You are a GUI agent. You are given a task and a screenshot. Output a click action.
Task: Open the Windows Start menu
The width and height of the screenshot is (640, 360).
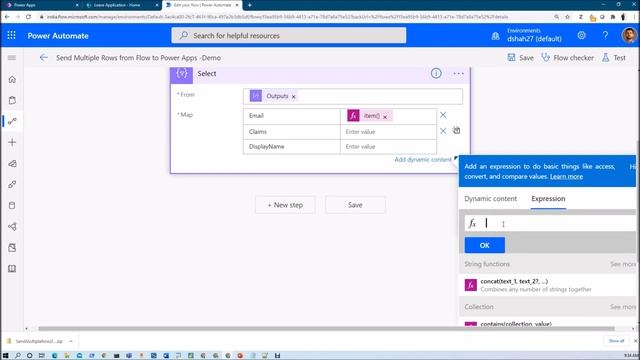(x=6, y=356)
